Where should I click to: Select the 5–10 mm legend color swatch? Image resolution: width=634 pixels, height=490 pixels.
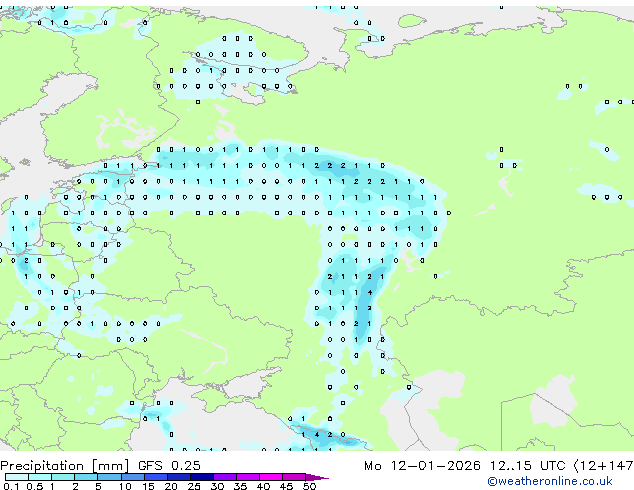(109, 477)
